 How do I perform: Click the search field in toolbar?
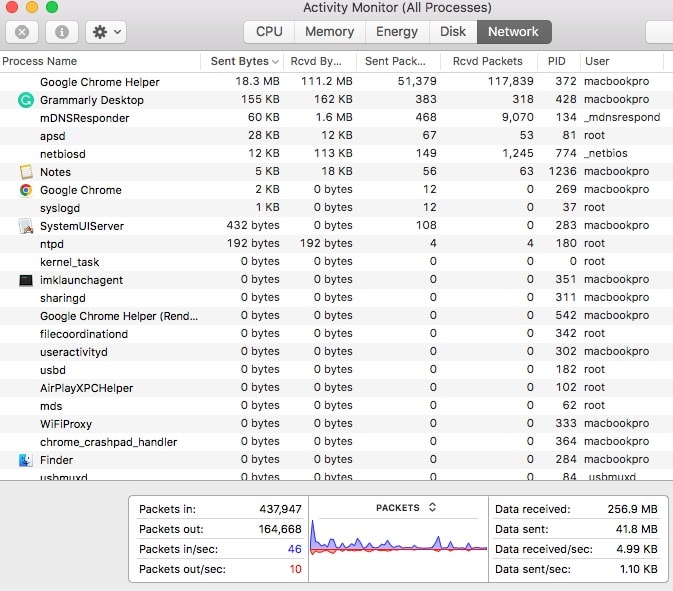(659, 32)
